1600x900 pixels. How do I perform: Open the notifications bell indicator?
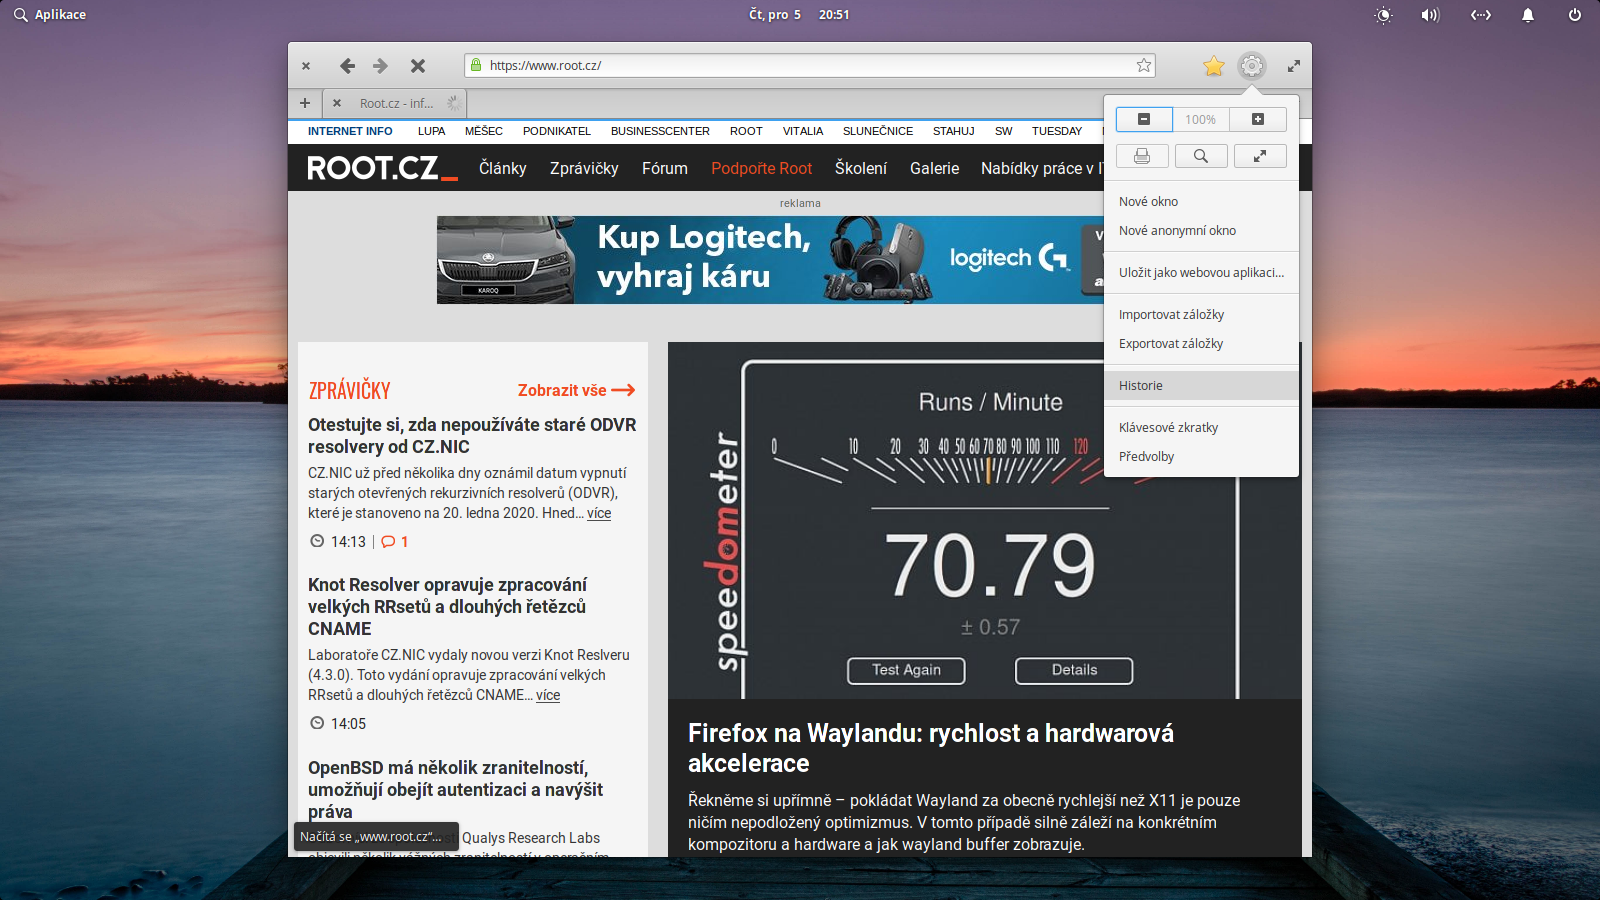coord(1528,14)
